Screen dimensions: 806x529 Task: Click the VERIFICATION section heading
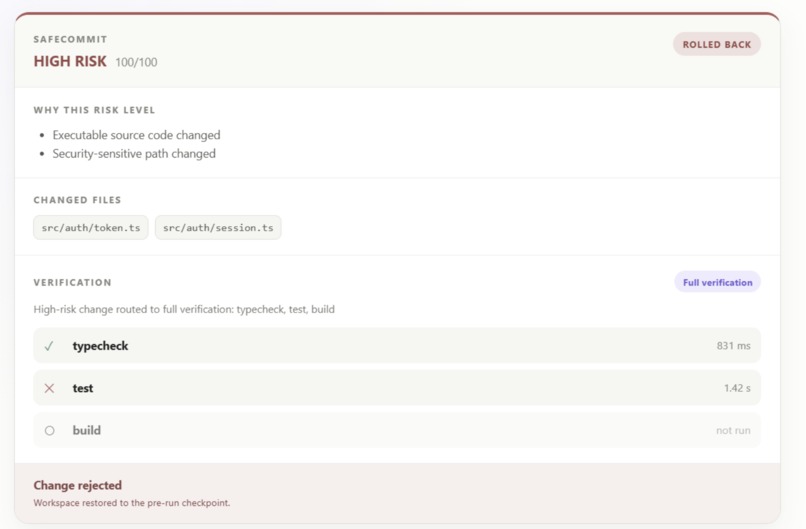(x=72, y=282)
